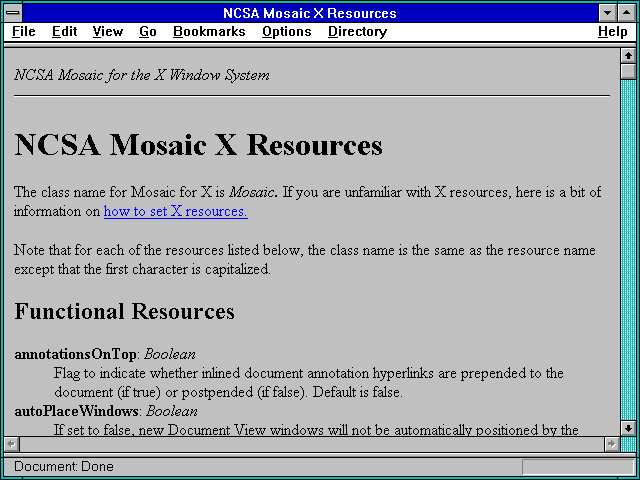Click the horizontal scrollbar track
The image size is (640, 480).
click(x=312, y=444)
